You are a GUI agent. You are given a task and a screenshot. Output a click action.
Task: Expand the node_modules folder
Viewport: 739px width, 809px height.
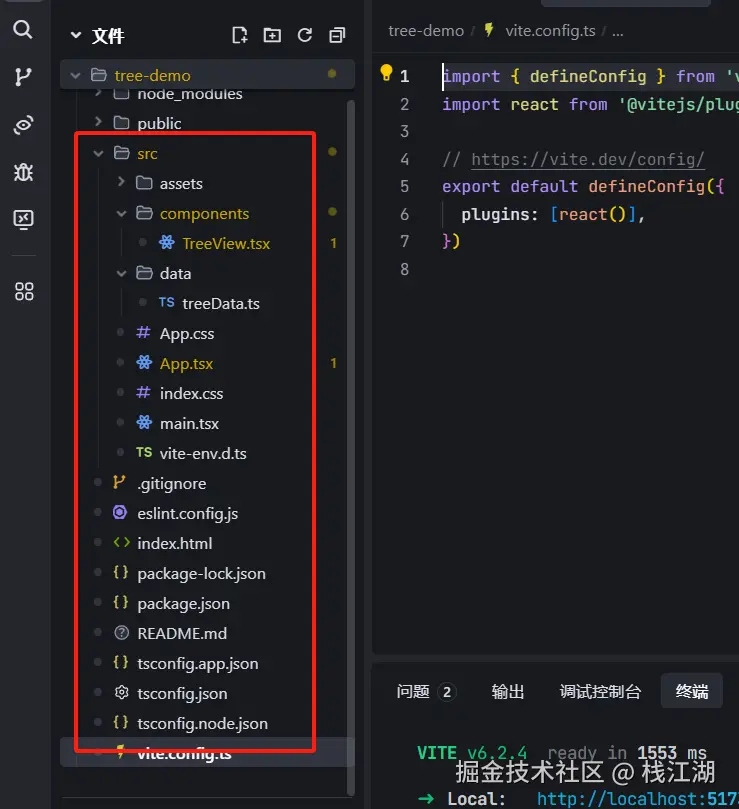click(x=98, y=94)
